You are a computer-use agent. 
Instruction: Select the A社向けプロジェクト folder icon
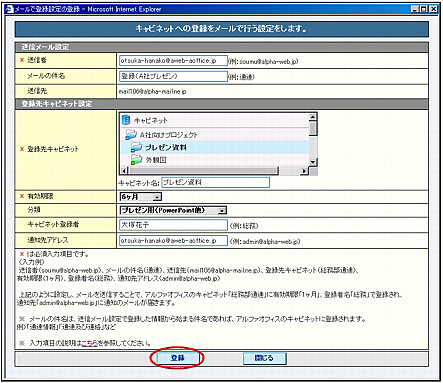coord(131,135)
